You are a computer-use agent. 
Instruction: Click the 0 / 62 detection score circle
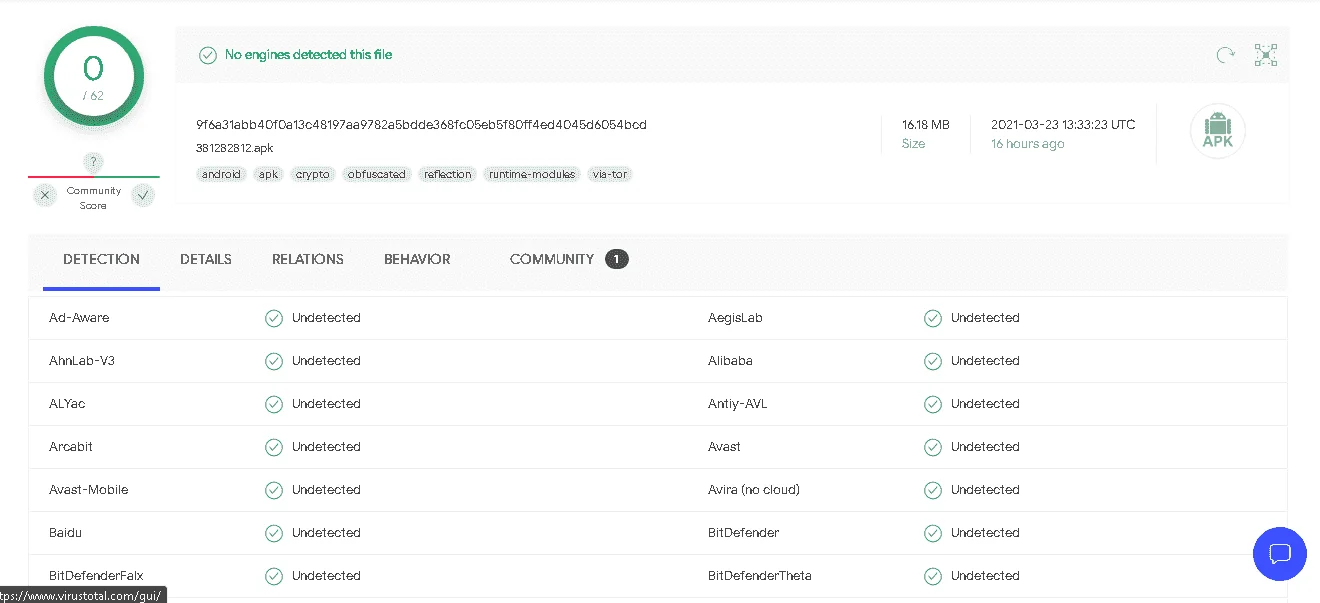[x=94, y=77]
